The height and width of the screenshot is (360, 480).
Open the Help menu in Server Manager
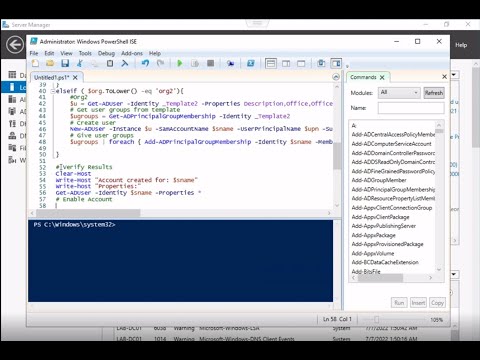[461, 45]
